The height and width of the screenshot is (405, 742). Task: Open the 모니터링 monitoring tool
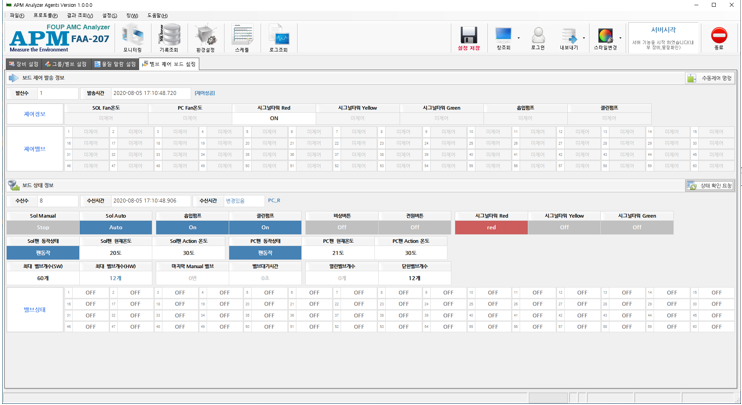click(x=132, y=39)
